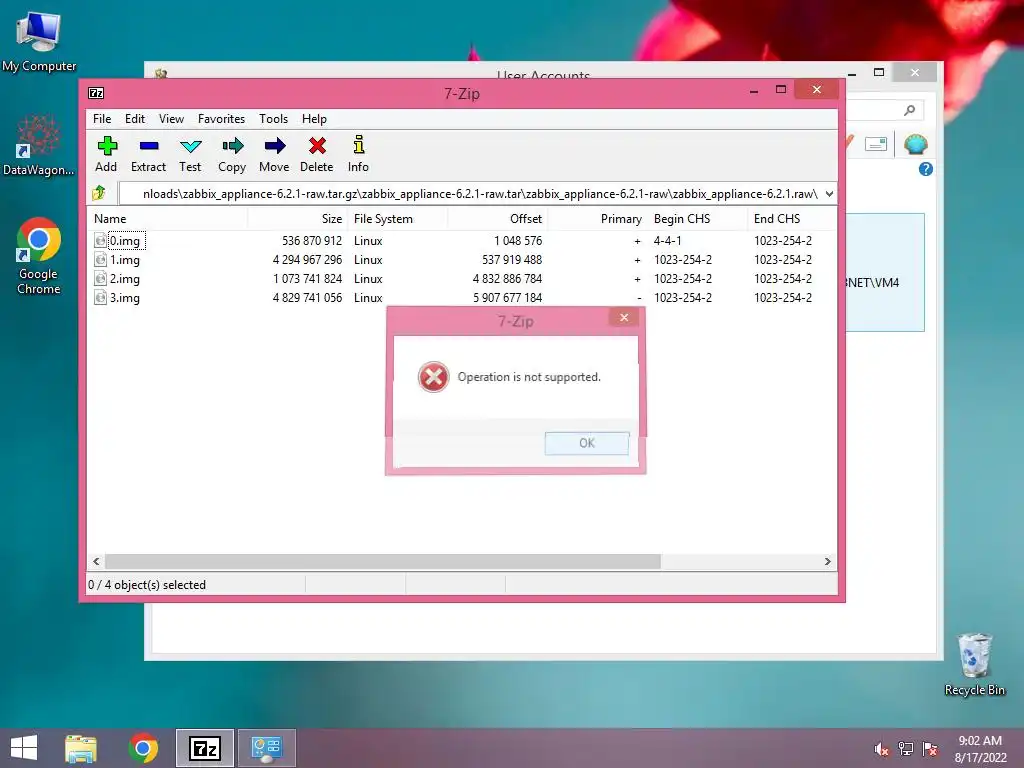The height and width of the screenshot is (768, 1024).
Task: Click the network tray icon
Action: pyautogui.click(x=906, y=749)
